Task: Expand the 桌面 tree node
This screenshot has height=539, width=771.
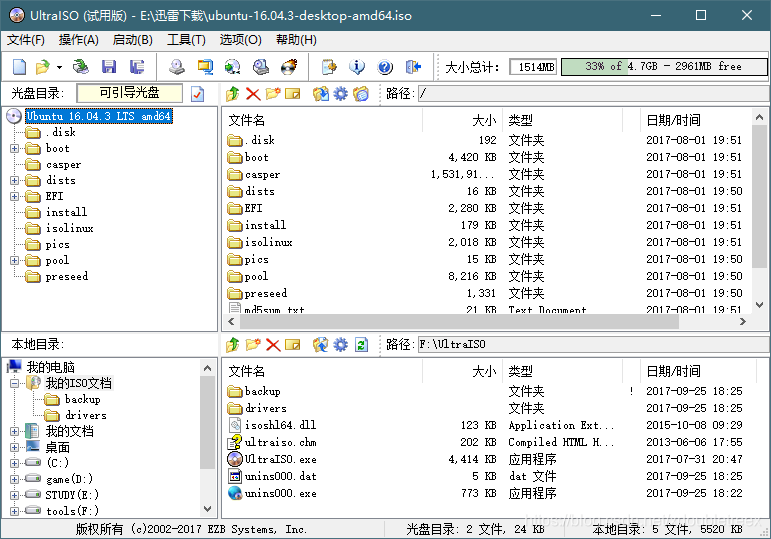Action: [14, 448]
